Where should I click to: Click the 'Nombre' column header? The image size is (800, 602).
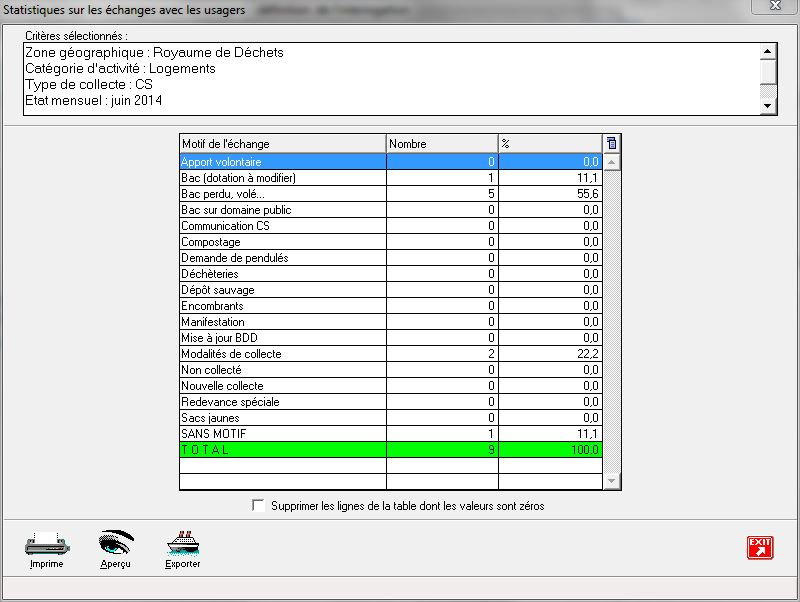441,144
